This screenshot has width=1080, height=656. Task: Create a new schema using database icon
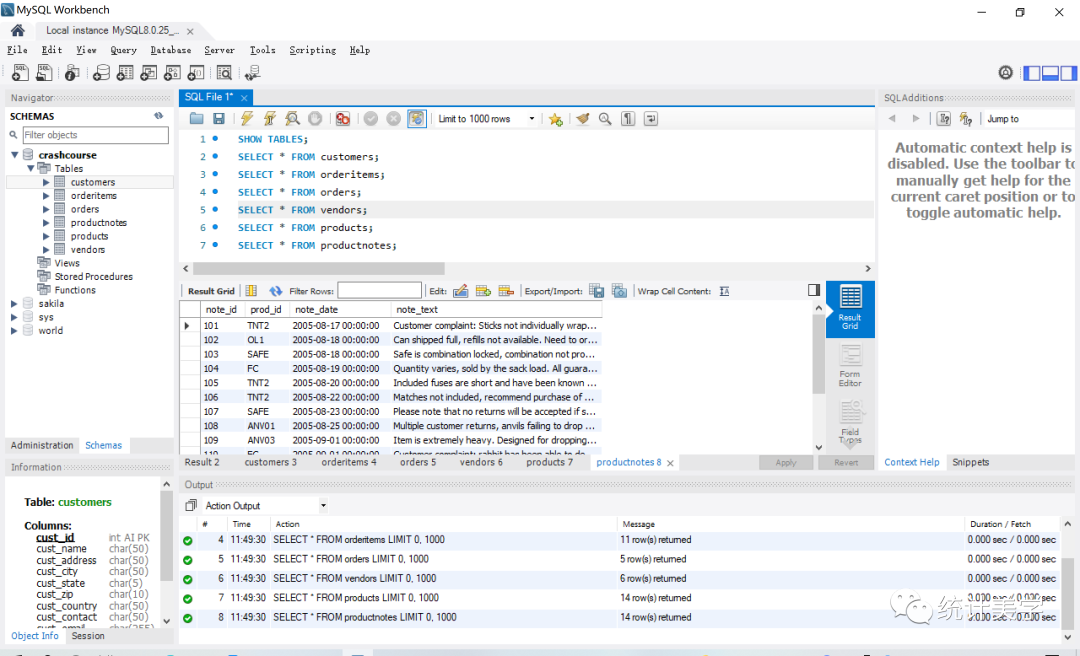pyautogui.click(x=101, y=73)
